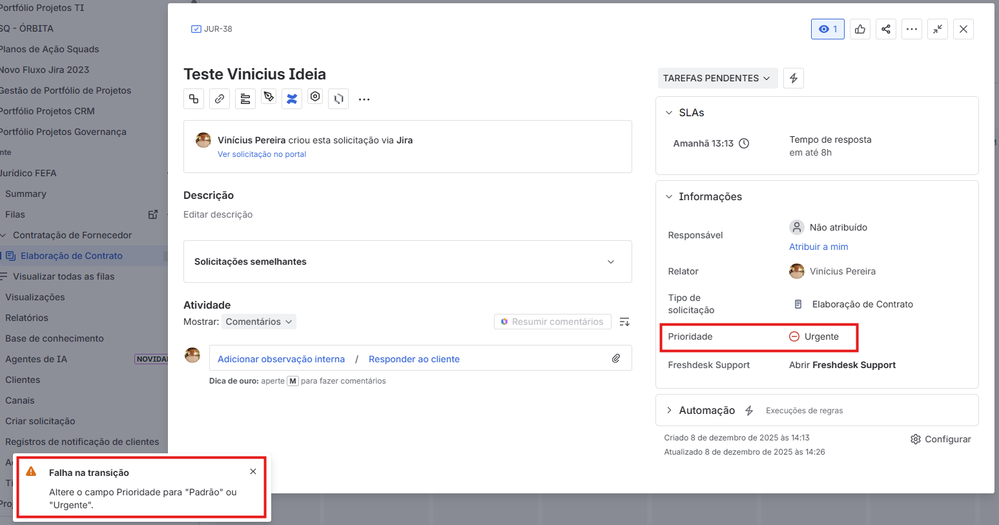Open Gestão de Portfólio de Projetos
This screenshot has width=999, height=525.
(x=66, y=90)
